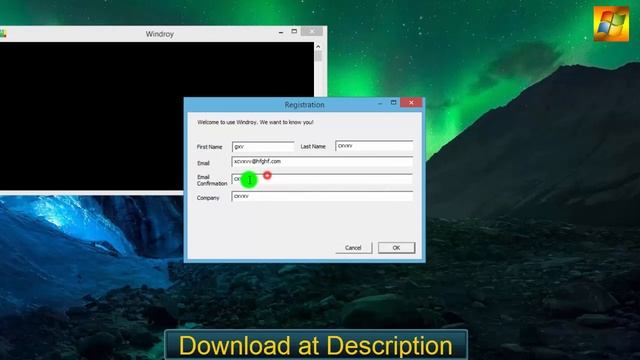
Task: Click the 'Welcome to use Windroy' text
Action: [x=256, y=122]
